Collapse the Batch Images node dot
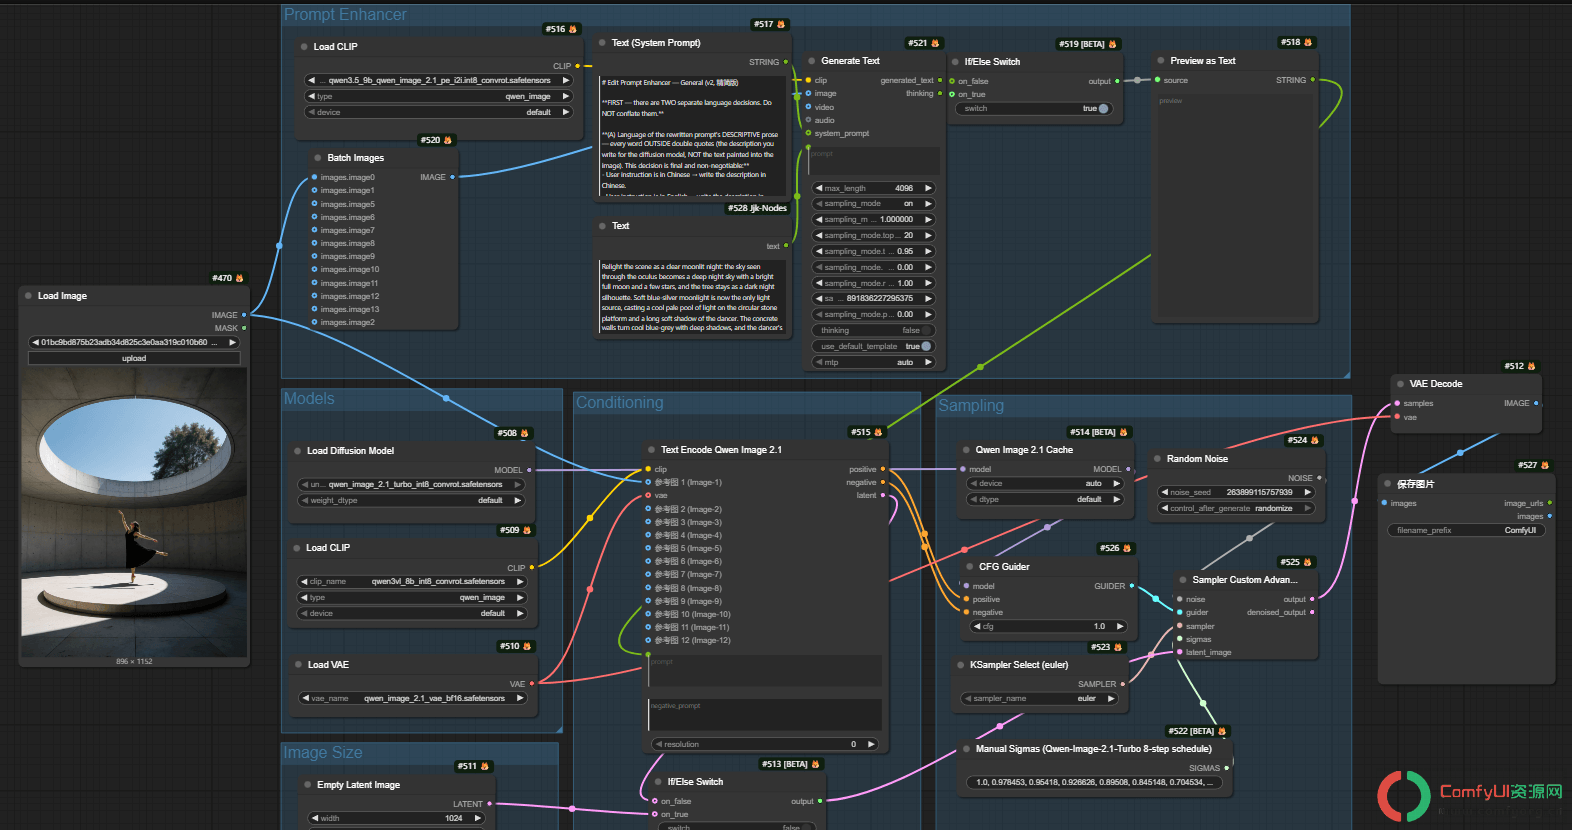 [x=316, y=158]
